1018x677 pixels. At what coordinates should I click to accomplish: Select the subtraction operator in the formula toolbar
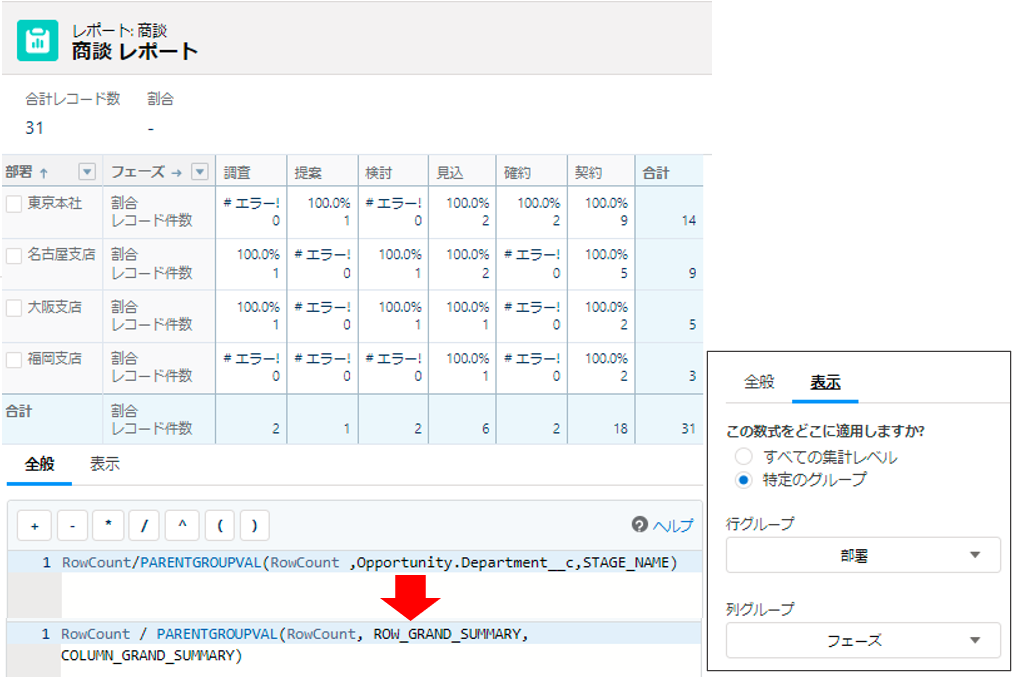point(72,524)
